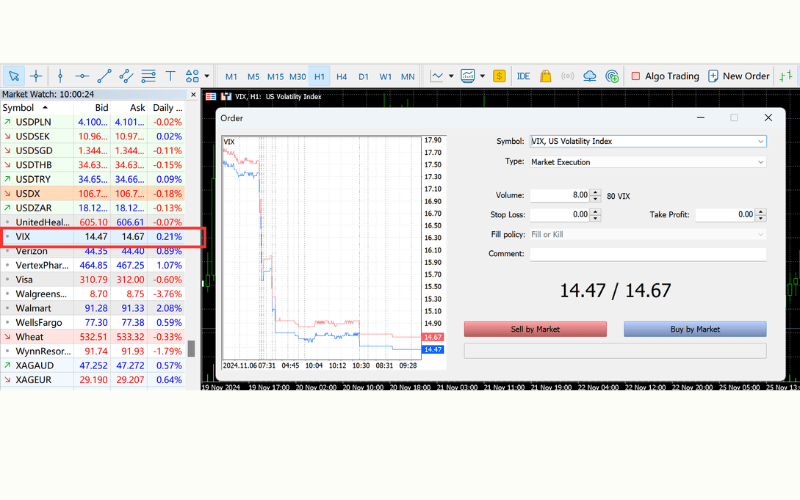
Task: Choose the trendline drawing tool
Action: (104, 76)
